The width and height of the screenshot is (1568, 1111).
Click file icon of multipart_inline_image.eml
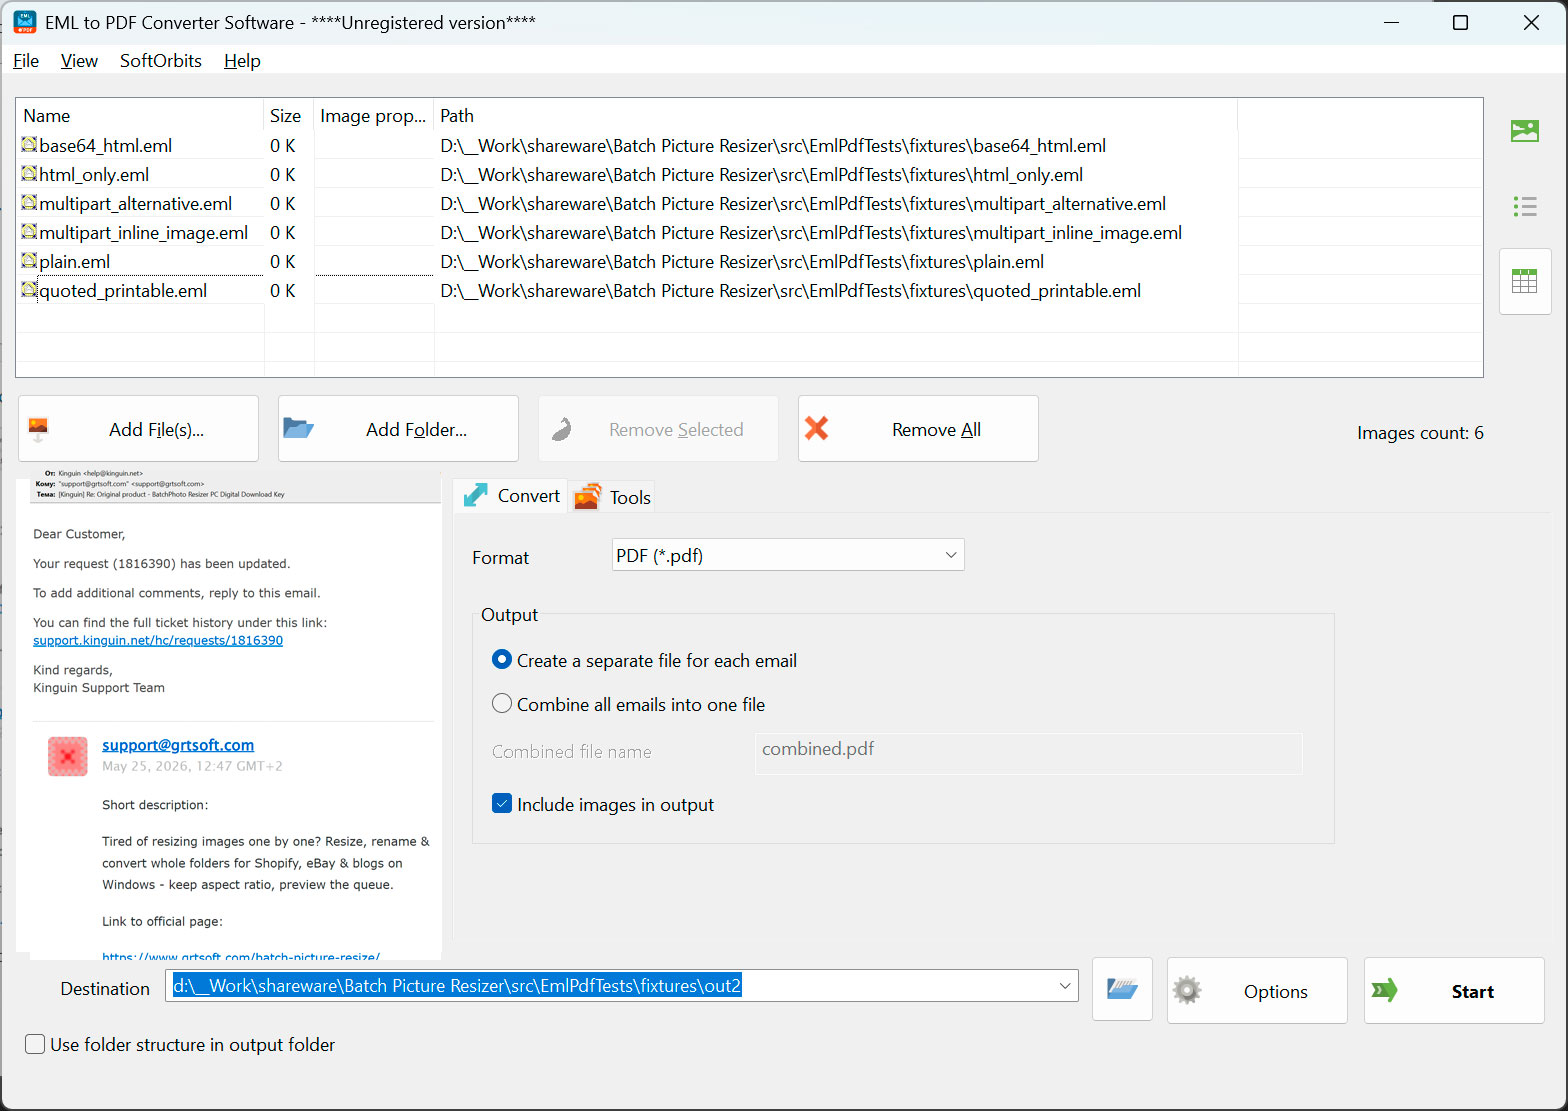[x=29, y=232]
